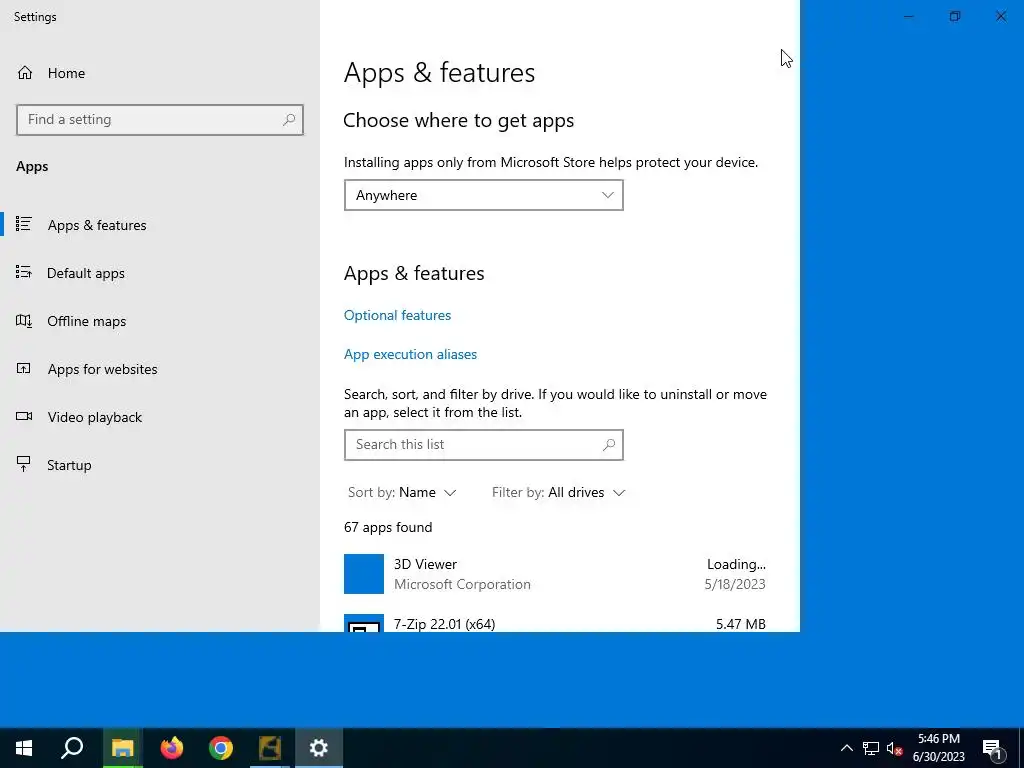1024x768 pixels.
Task: Click the Apps for websites icon
Action: tap(24, 368)
